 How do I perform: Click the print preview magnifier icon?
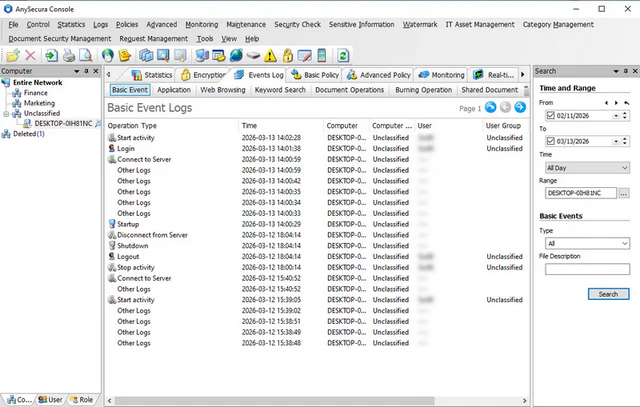click(x=86, y=55)
